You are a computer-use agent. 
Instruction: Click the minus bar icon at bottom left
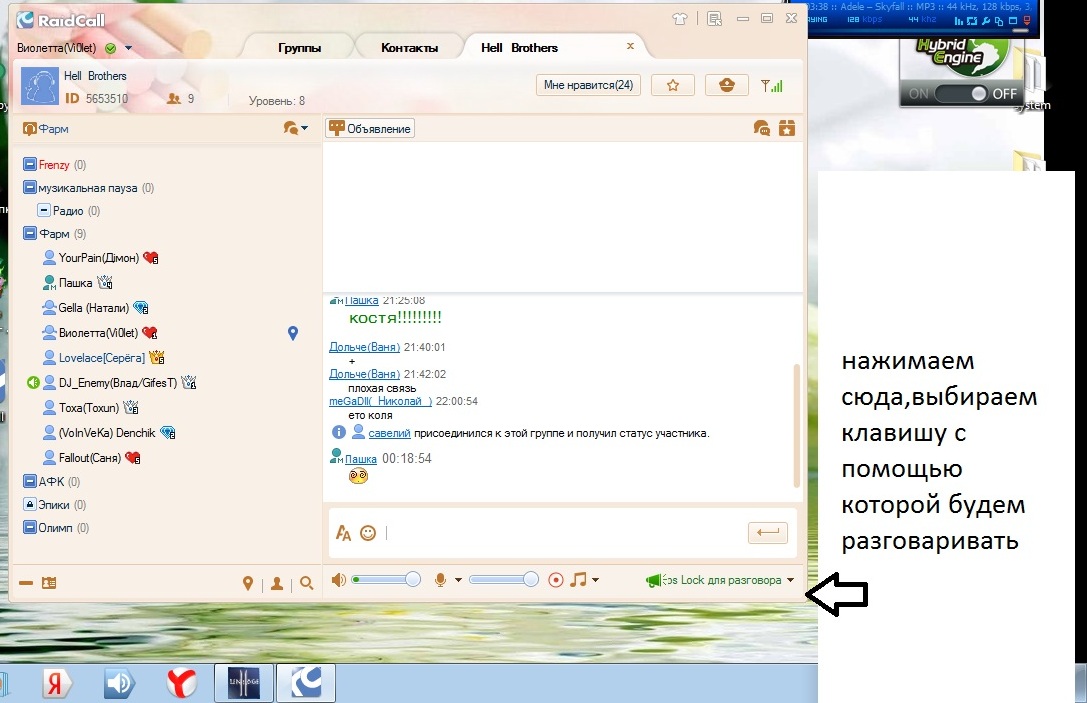coord(26,583)
